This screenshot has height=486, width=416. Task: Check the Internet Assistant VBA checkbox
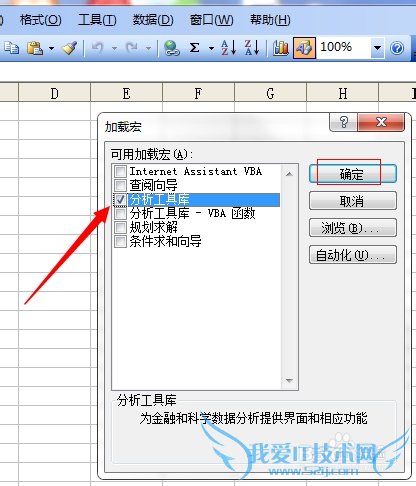[x=120, y=172]
